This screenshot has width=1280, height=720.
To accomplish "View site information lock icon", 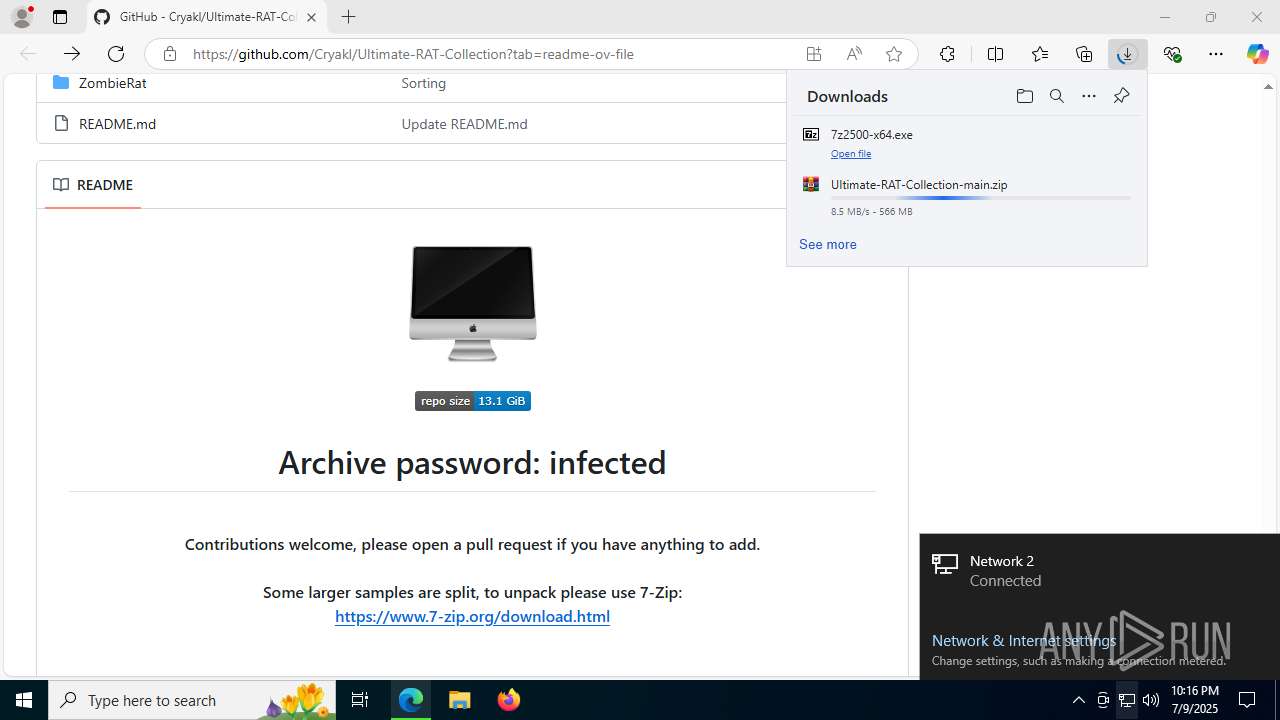I will (170, 54).
